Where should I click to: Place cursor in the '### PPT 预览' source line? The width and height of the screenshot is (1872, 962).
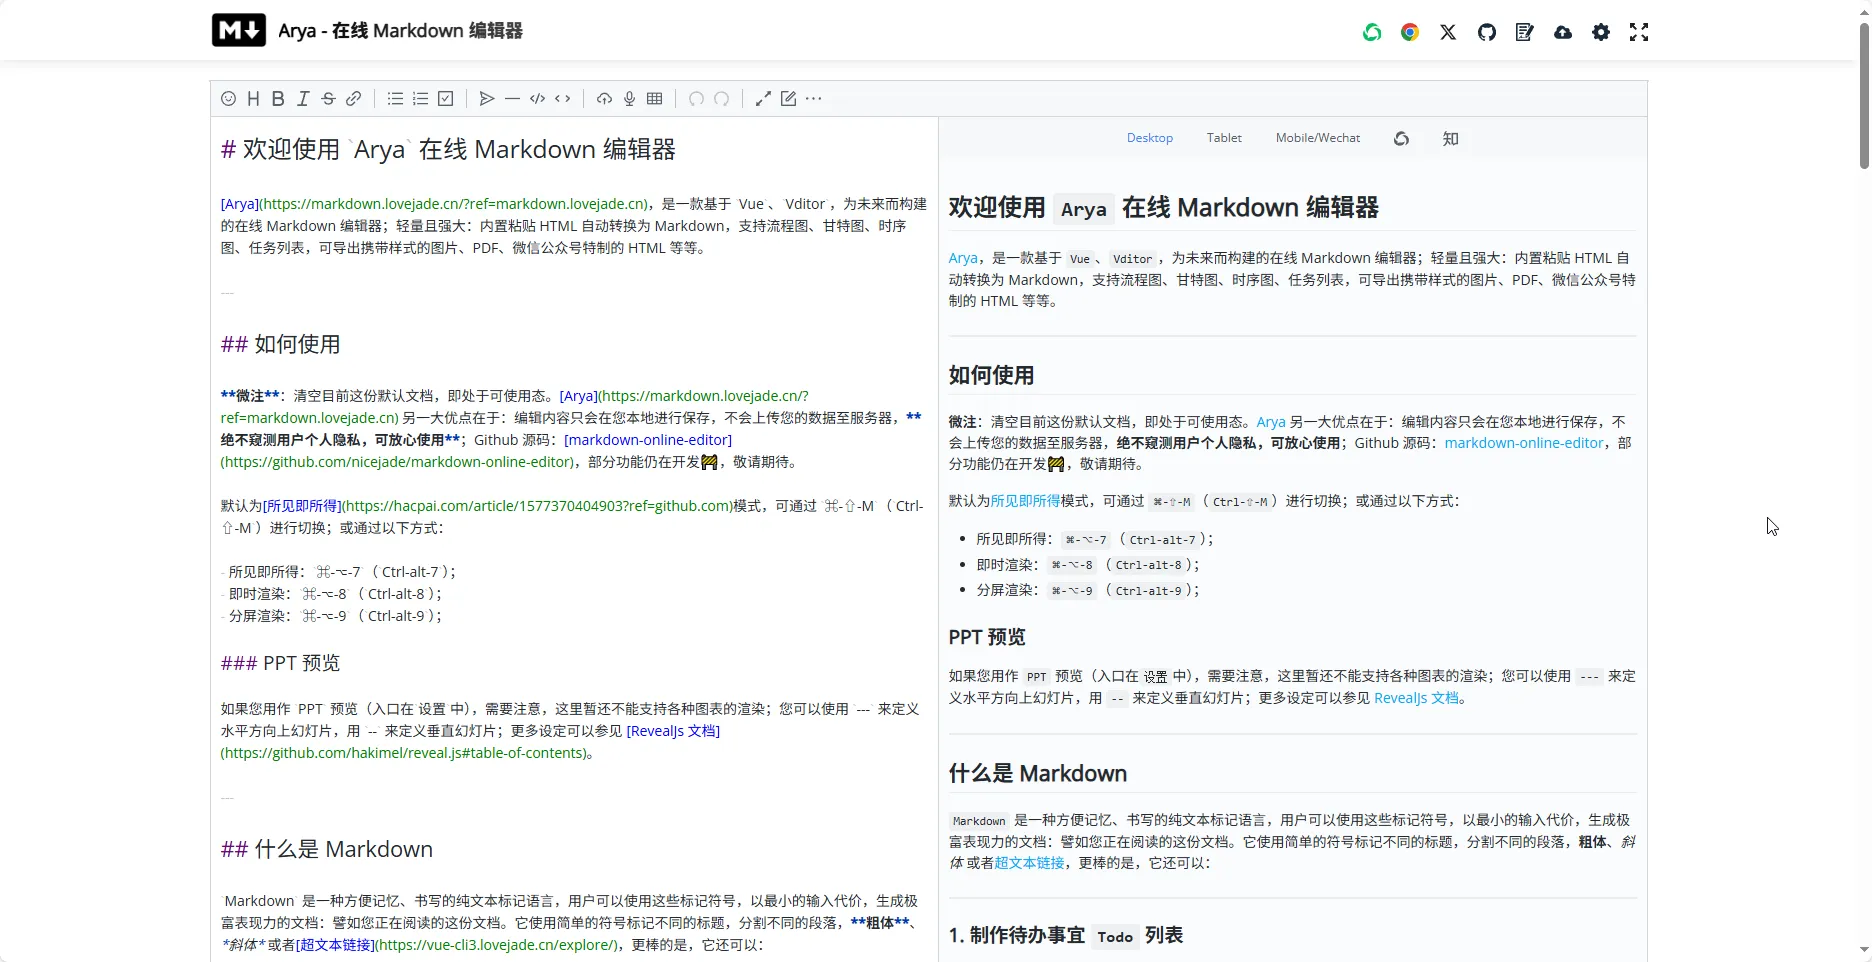tap(281, 664)
